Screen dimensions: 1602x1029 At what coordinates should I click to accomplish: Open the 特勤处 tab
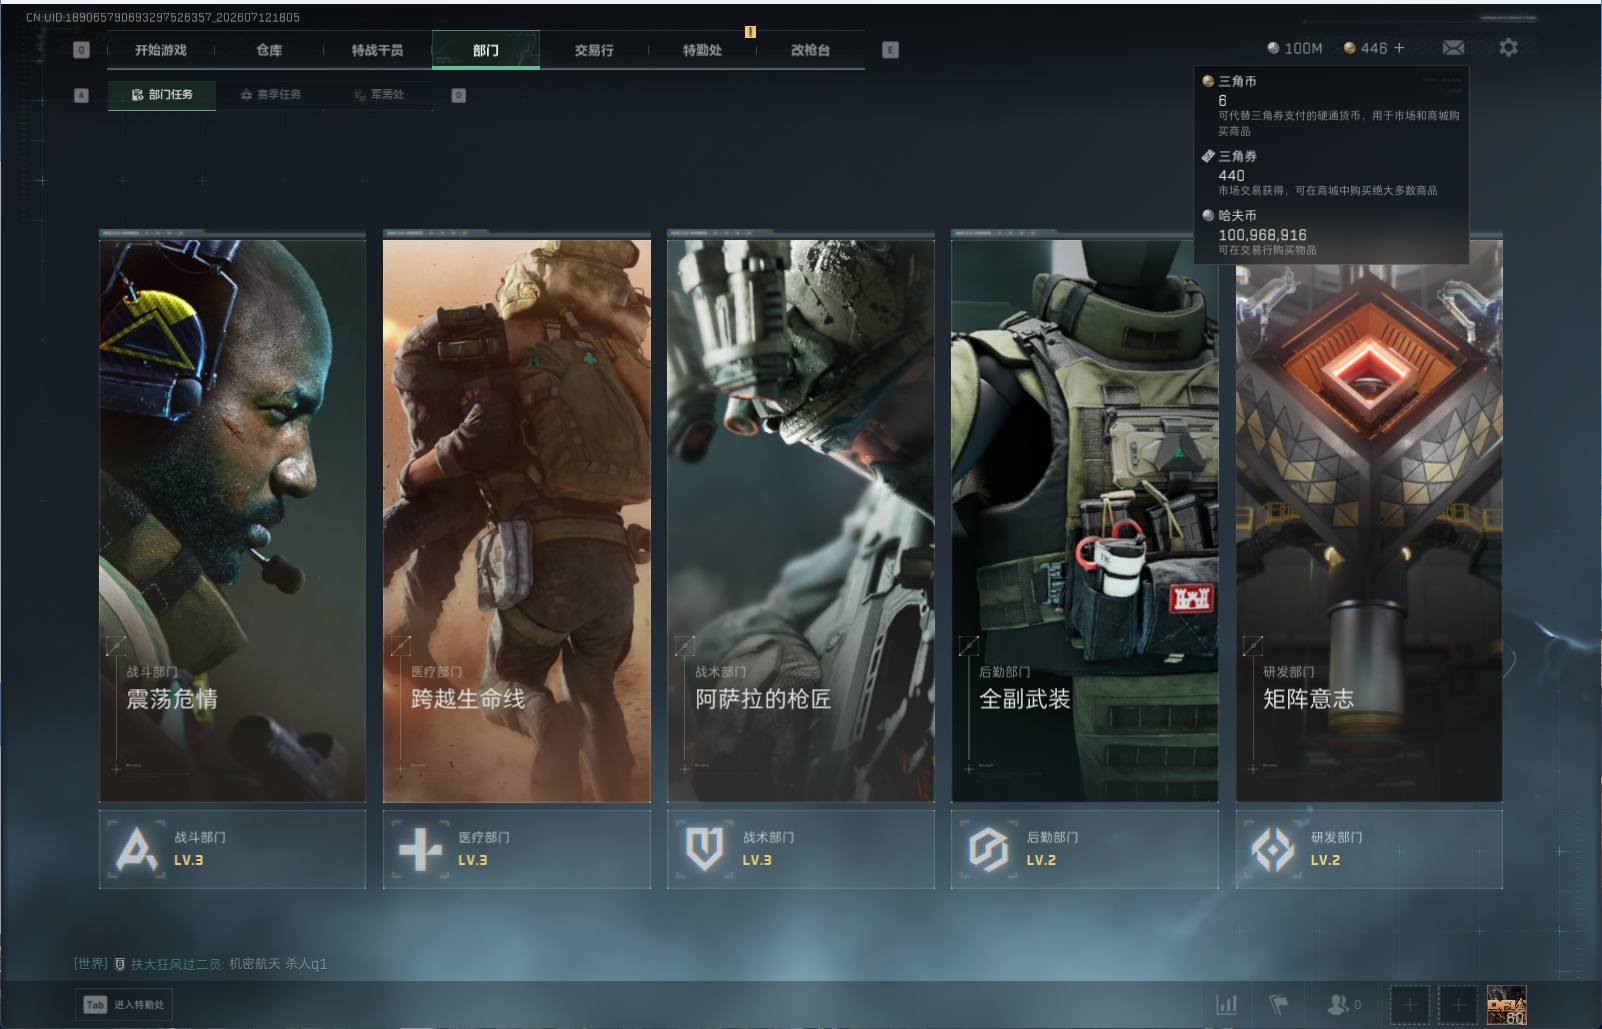pos(702,49)
